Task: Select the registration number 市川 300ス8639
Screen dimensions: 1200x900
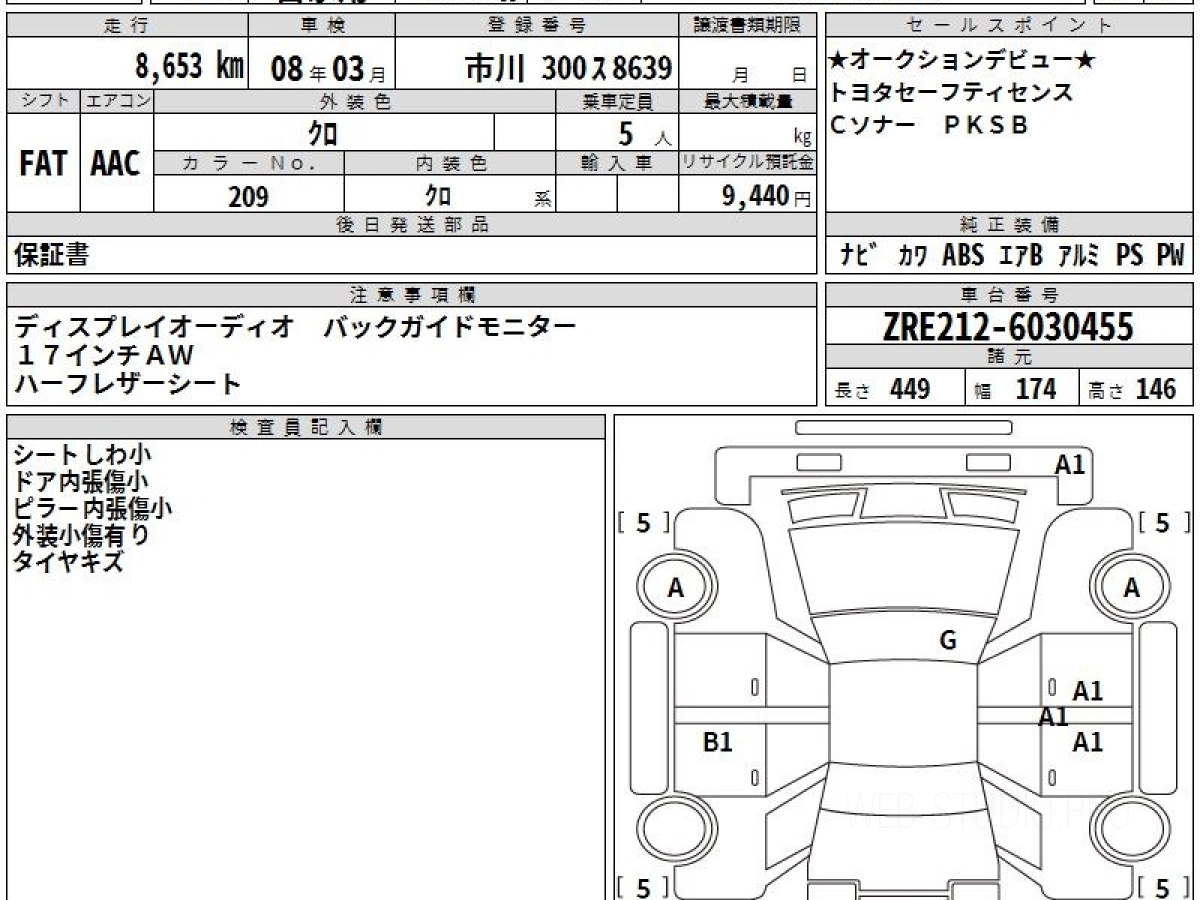Action: [567, 67]
